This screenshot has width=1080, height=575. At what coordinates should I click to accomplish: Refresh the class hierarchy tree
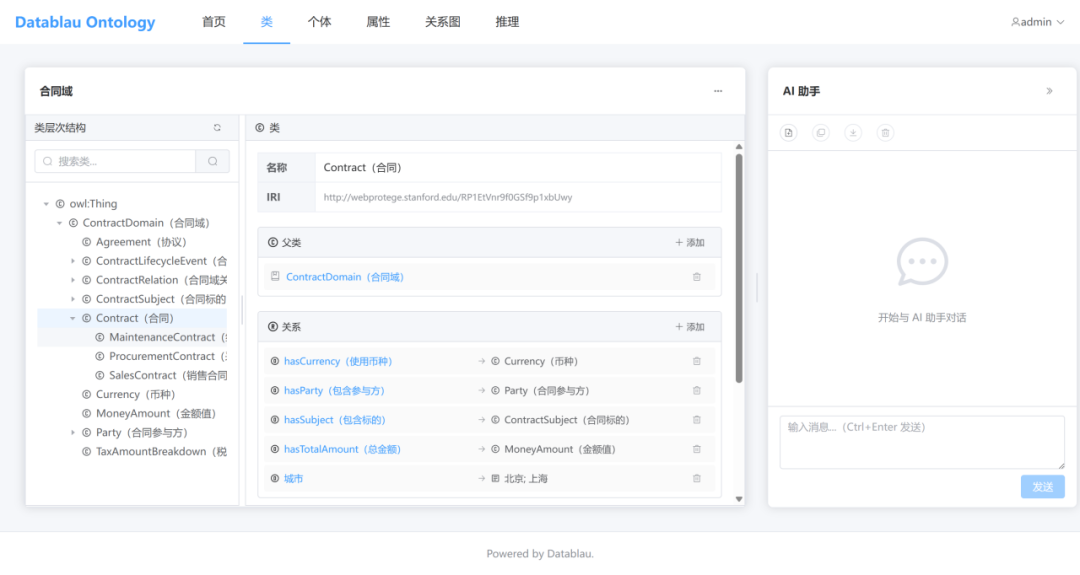click(217, 128)
